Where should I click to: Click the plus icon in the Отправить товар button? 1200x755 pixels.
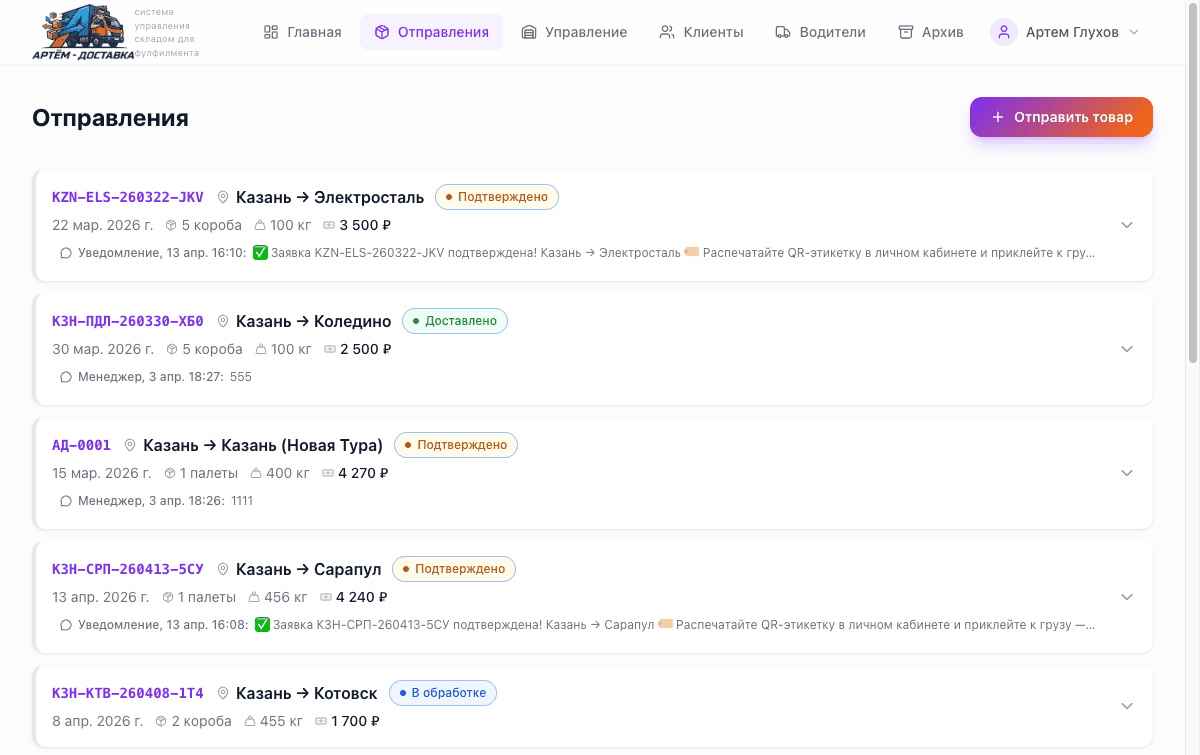[998, 117]
